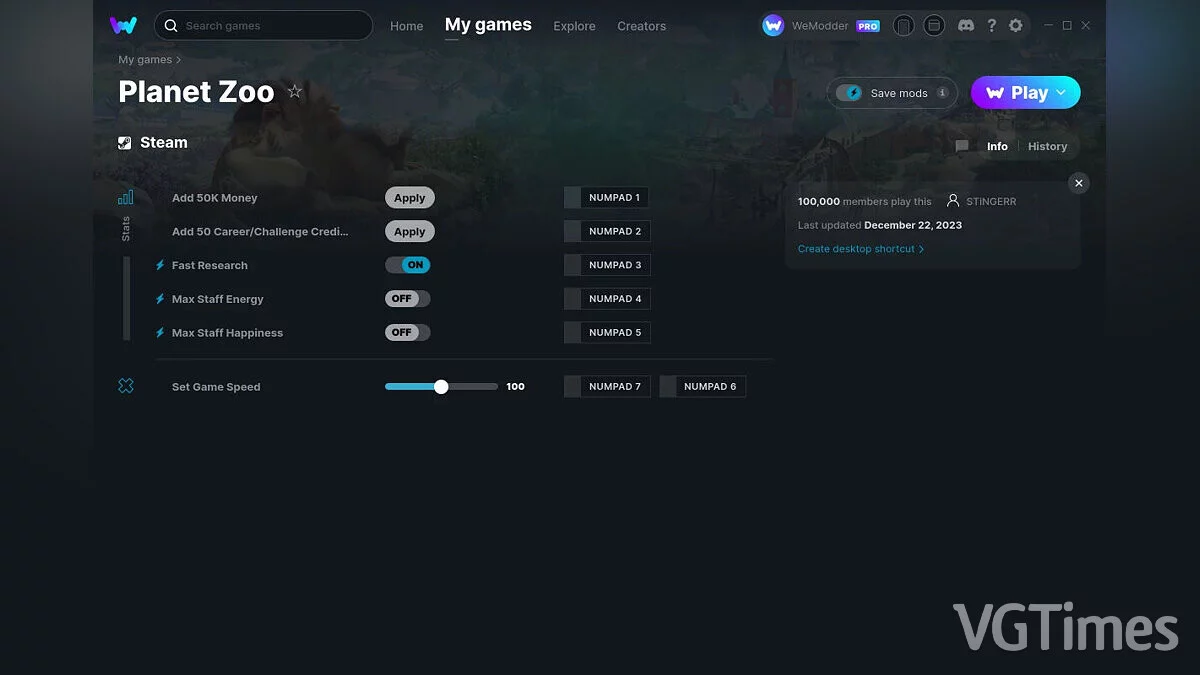Screen dimensions: 1200x675
Task: Apply Add 50 Career/Challenge Credits cheat
Action: click(410, 232)
